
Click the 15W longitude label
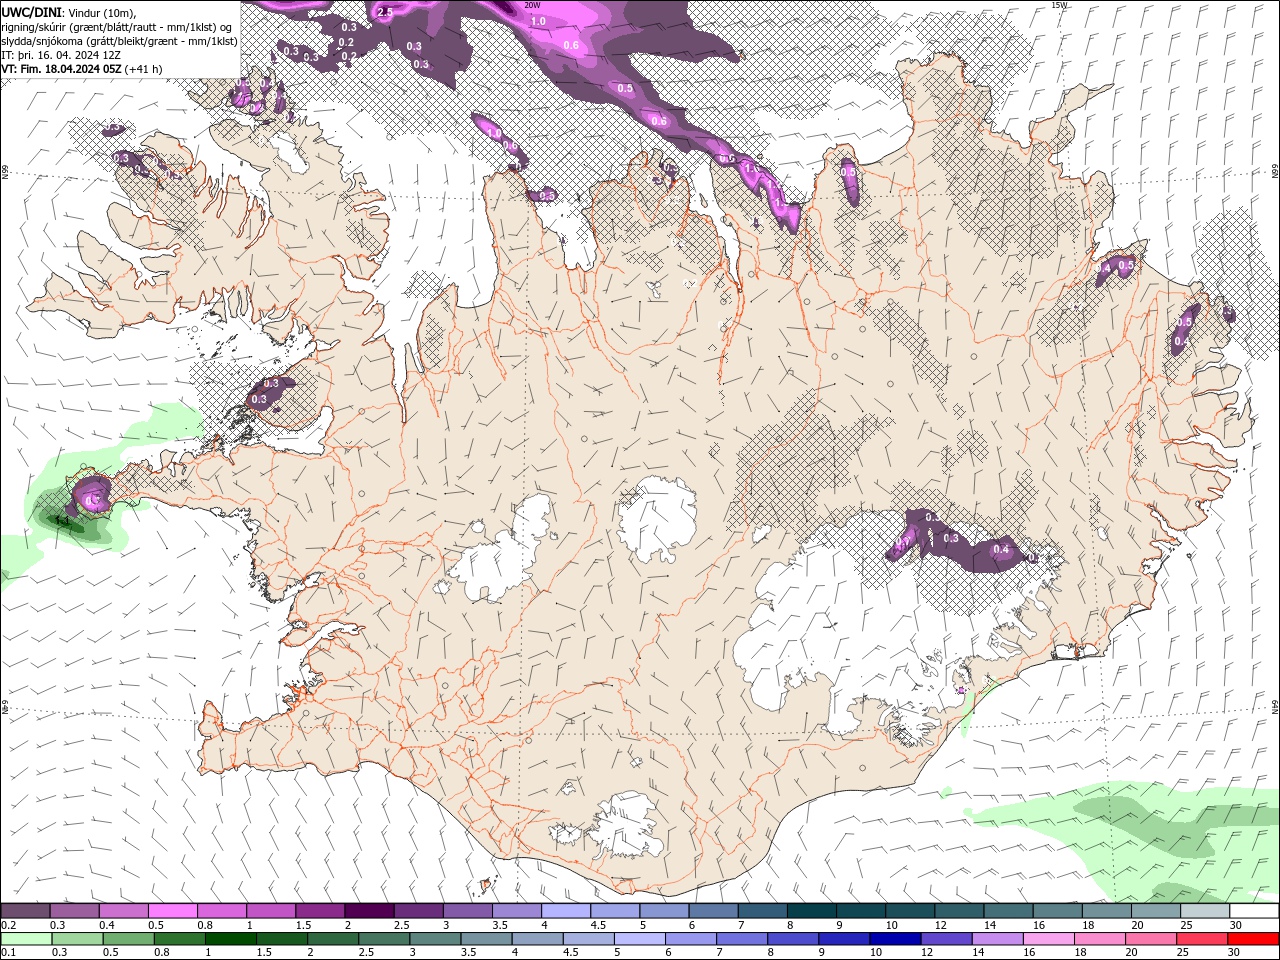1059,5
